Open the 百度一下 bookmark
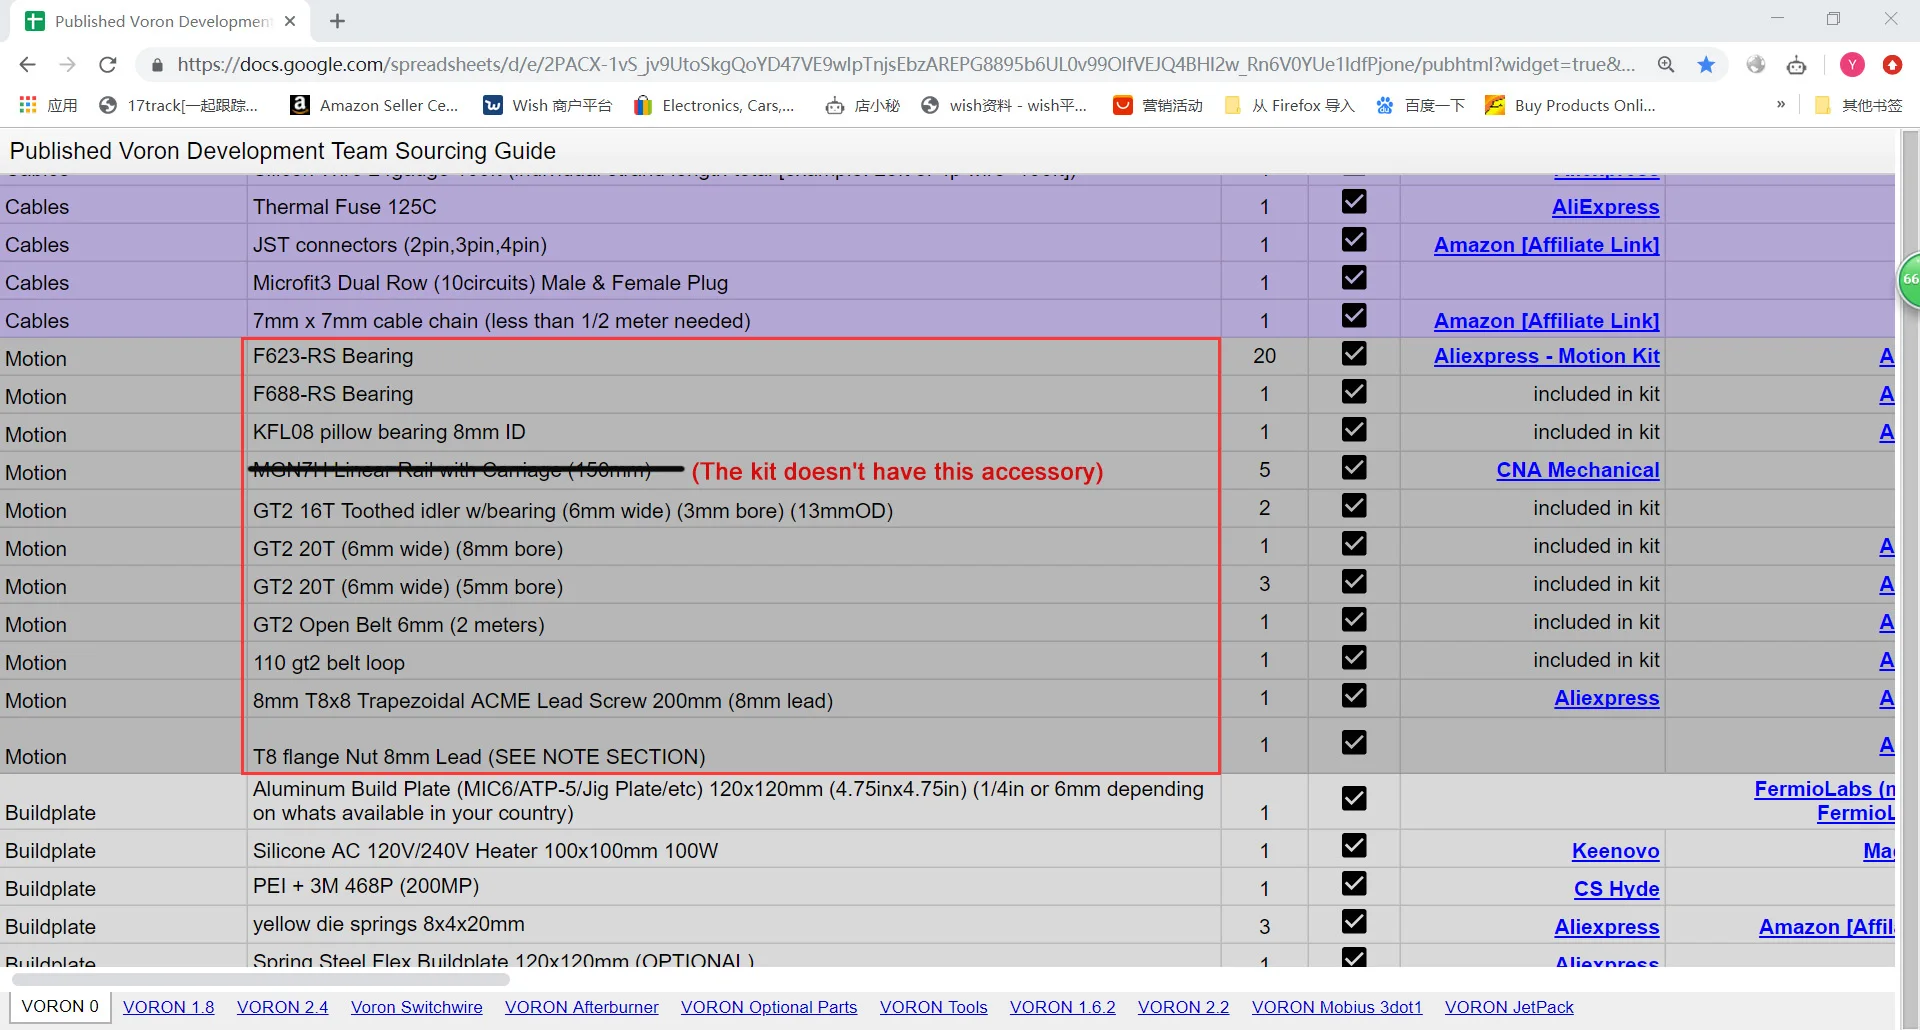This screenshot has height=1030, width=1920. 1420,105
